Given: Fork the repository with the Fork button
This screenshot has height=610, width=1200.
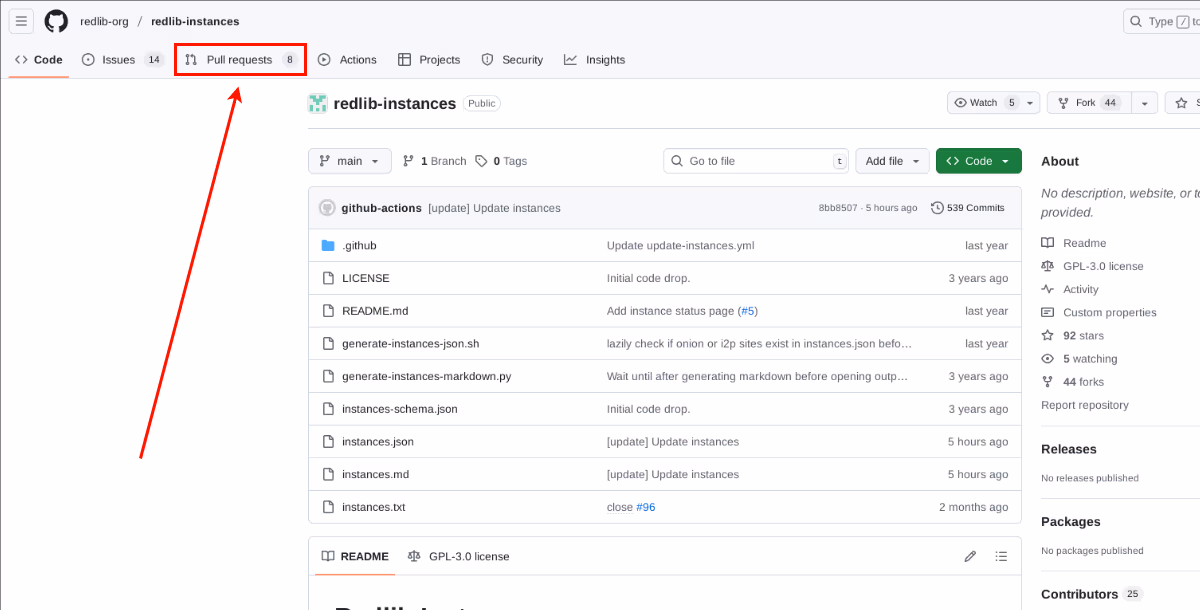Looking at the screenshot, I should click(x=1087, y=103).
